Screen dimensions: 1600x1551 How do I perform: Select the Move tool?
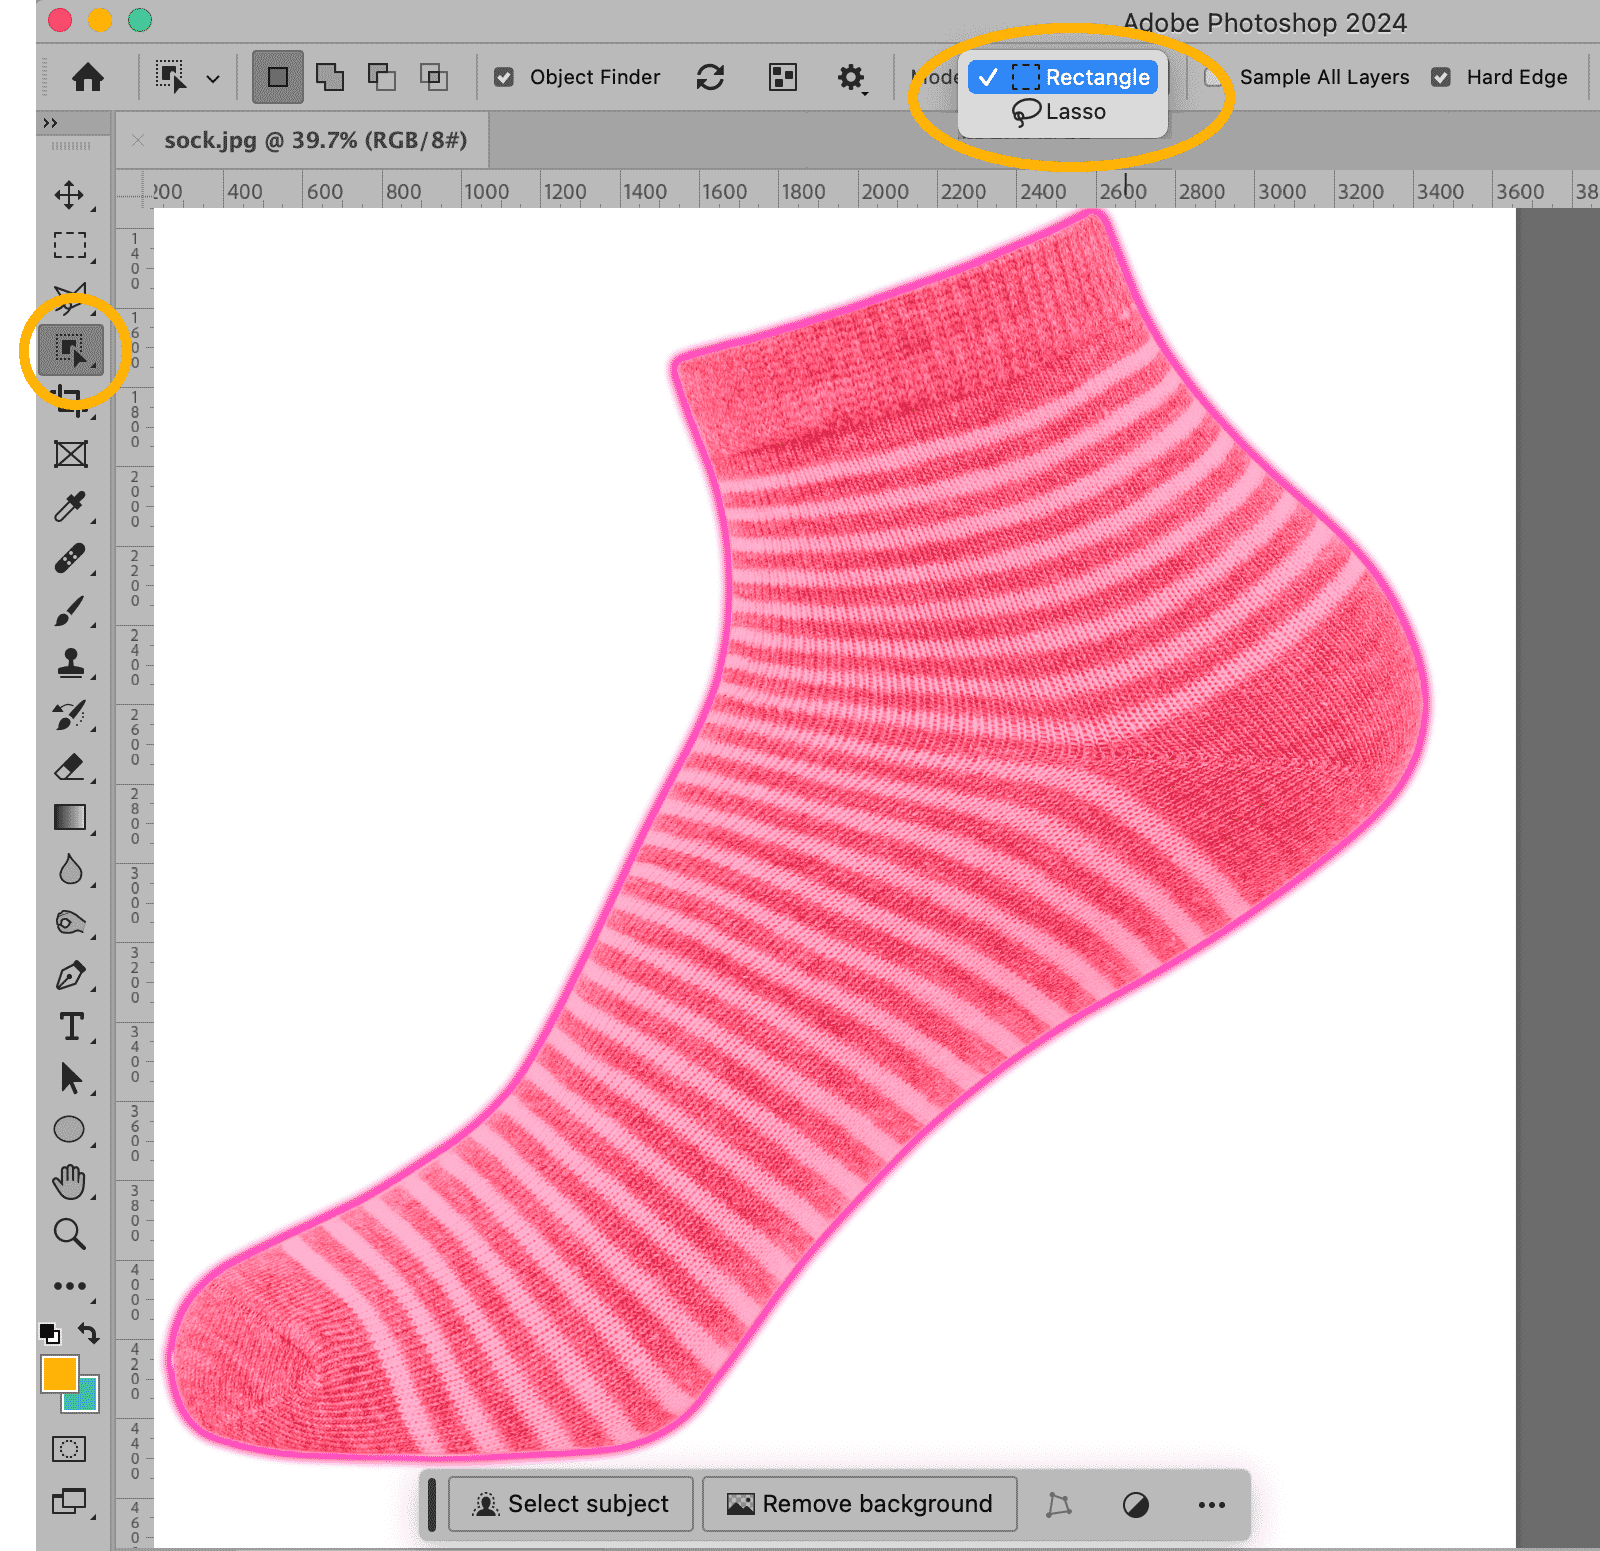click(69, 194)
